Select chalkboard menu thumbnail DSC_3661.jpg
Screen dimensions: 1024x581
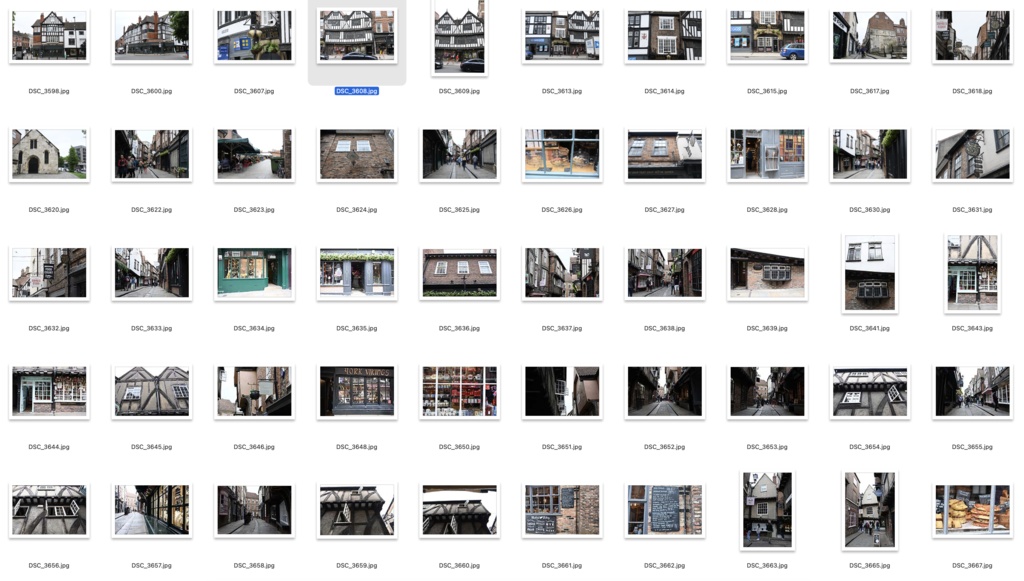[562, 510]
